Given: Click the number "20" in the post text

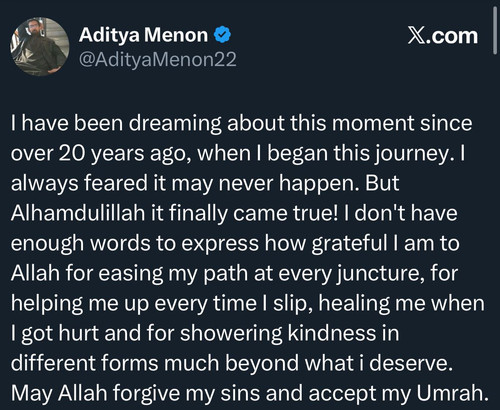Looking at the screenshot, I should coord(72,153).
